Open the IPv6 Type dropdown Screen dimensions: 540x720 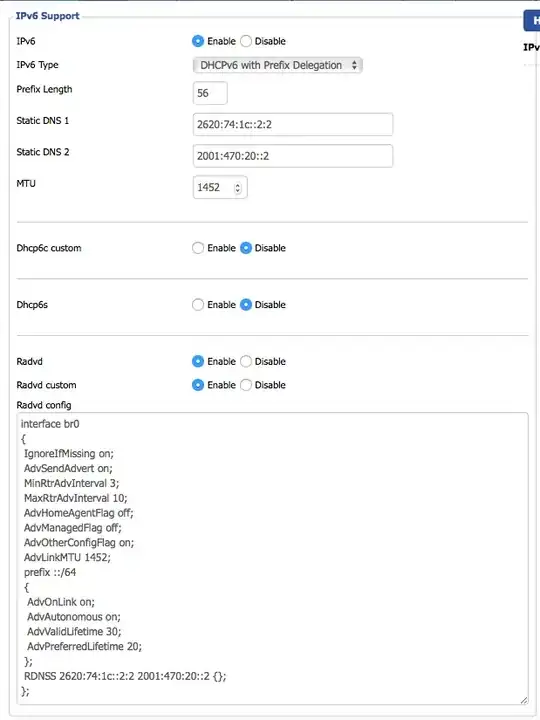(277, 65)
